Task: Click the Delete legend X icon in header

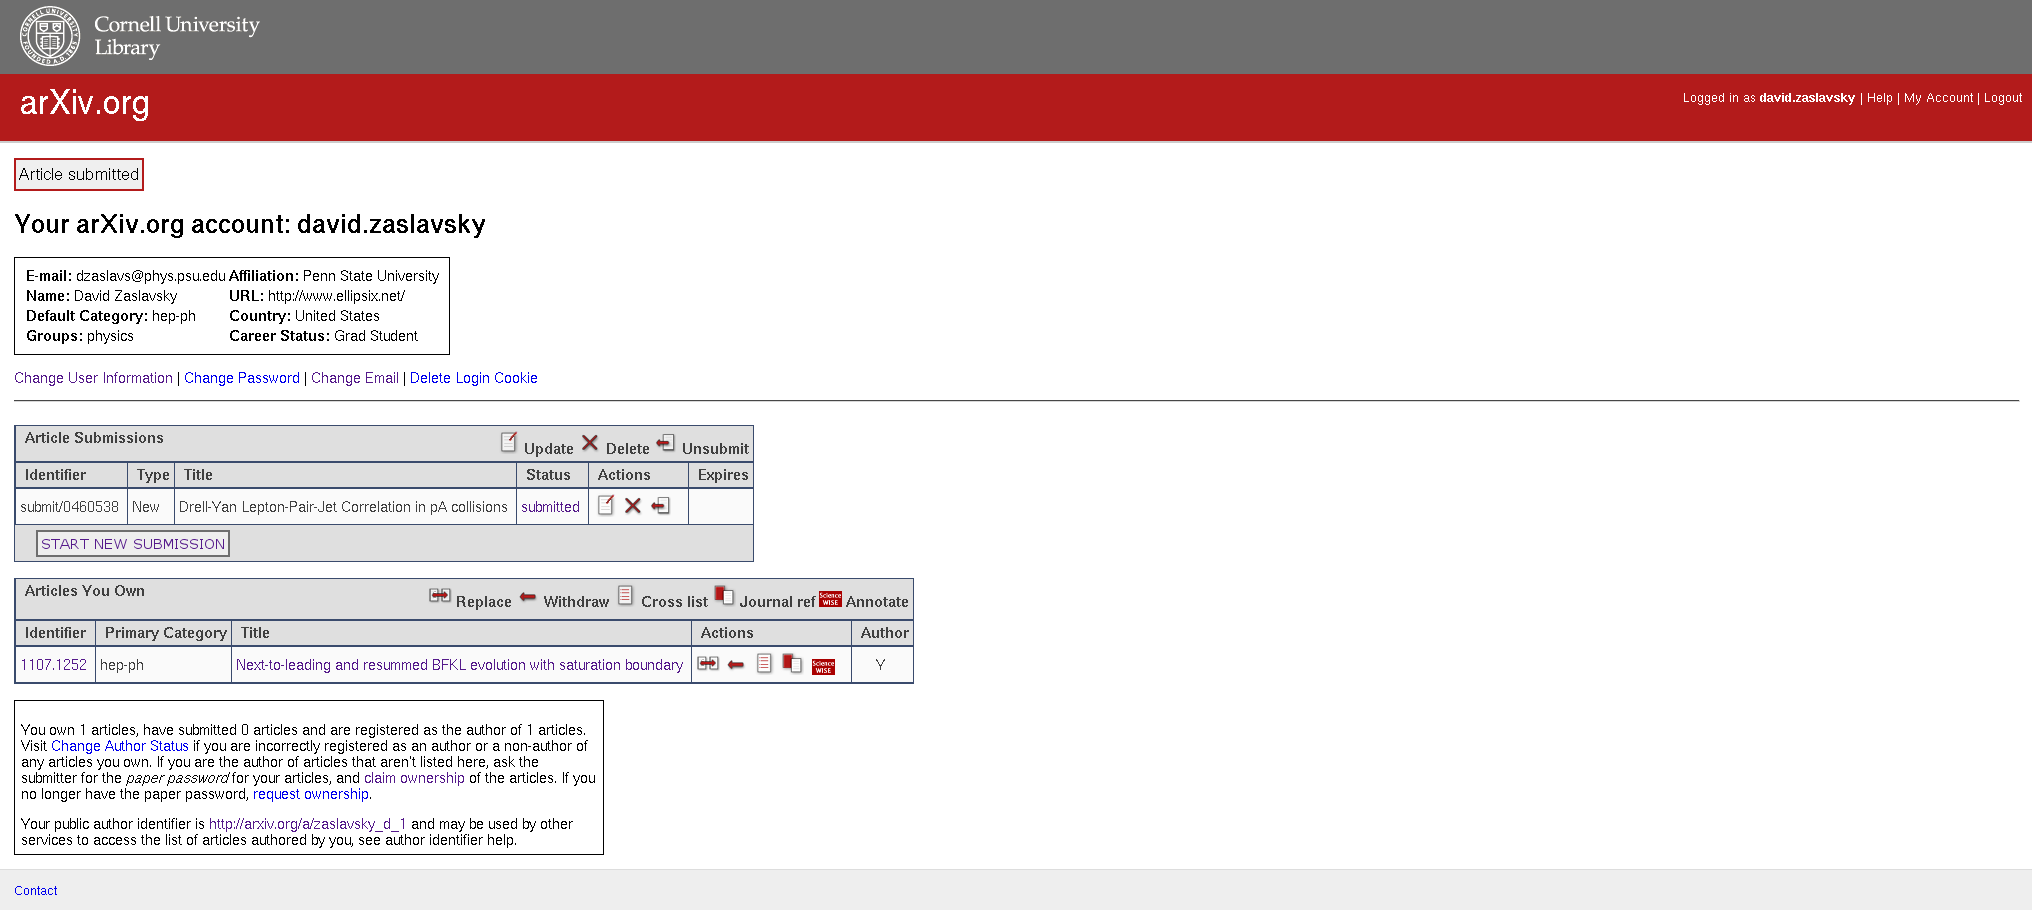Action: pos(590,442)
